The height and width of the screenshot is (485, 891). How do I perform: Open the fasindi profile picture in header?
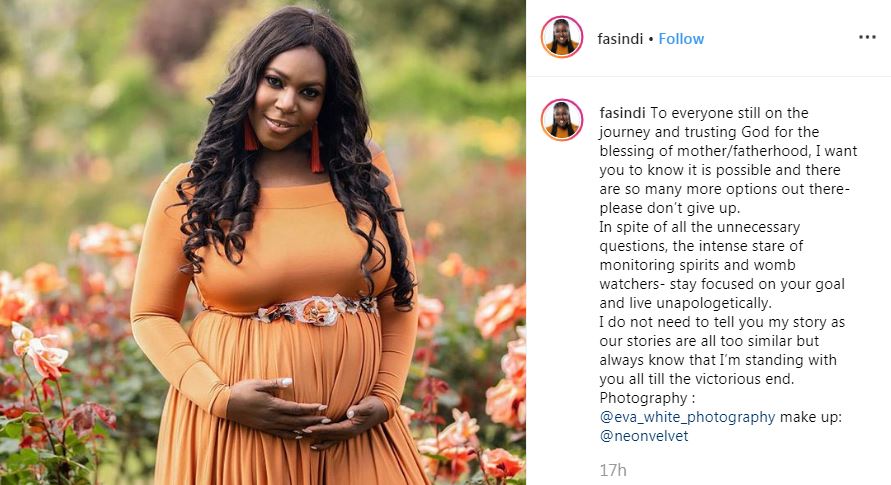point(561,37)
